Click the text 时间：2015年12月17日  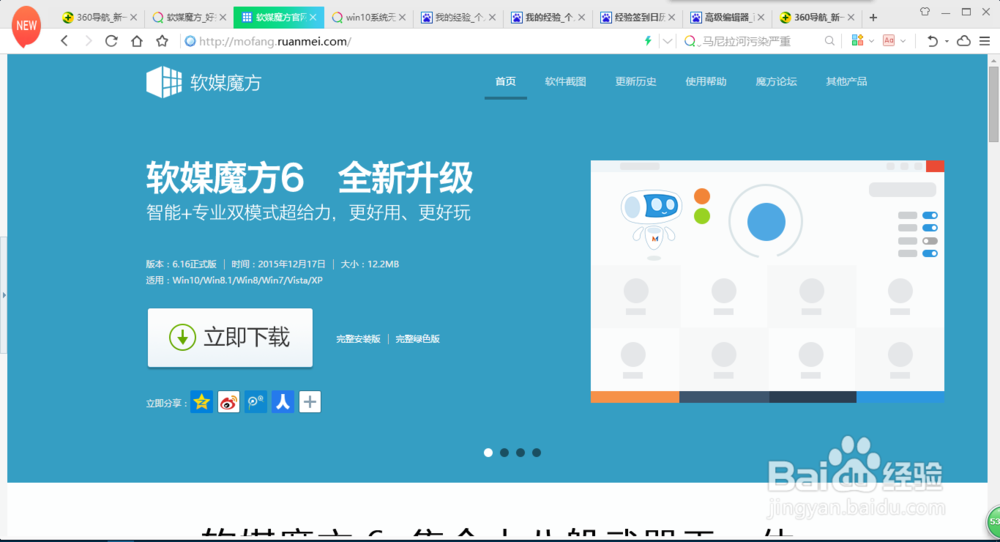point(279,264)
